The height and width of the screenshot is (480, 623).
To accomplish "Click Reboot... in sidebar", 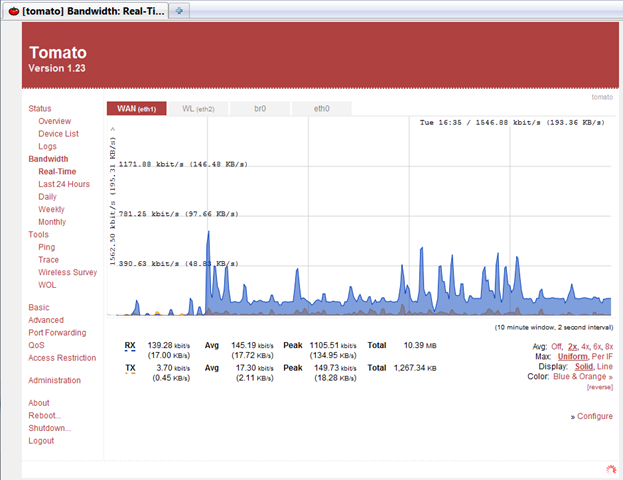I will coord(44,416).
